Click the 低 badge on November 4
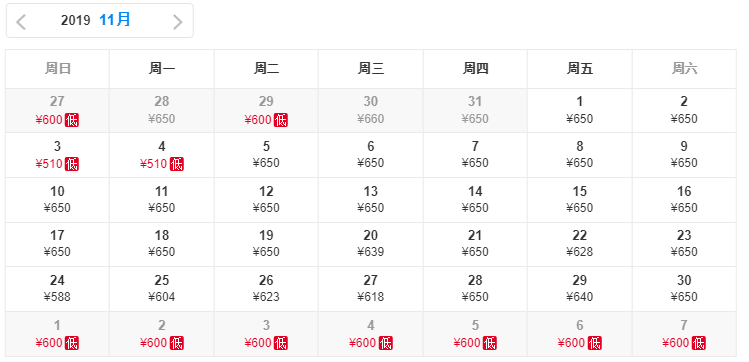 click(x=176, y=164)
